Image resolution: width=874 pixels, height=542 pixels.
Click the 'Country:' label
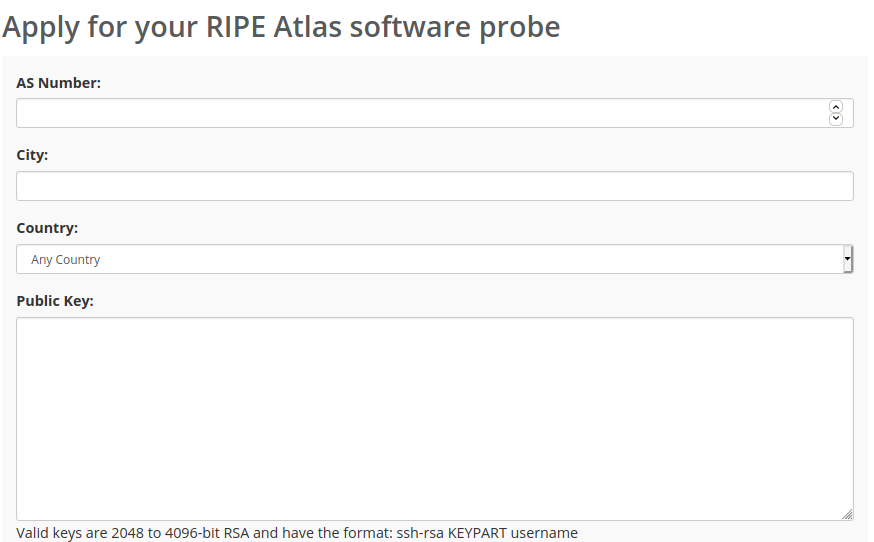[47, 228]
